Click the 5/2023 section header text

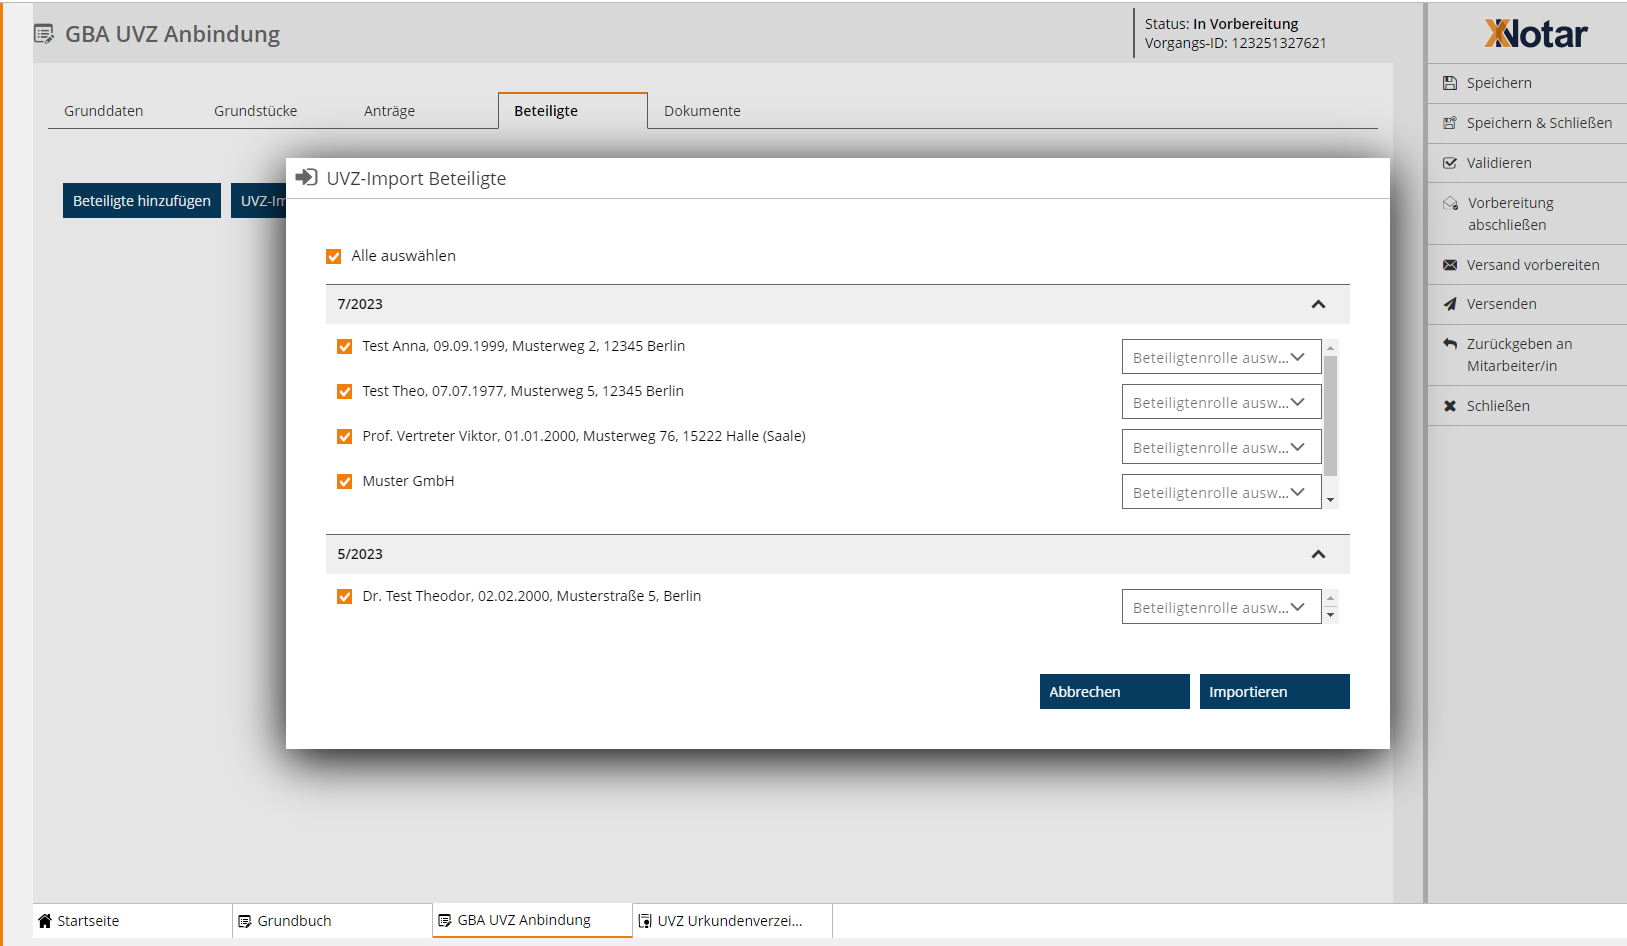click(360, 554)
